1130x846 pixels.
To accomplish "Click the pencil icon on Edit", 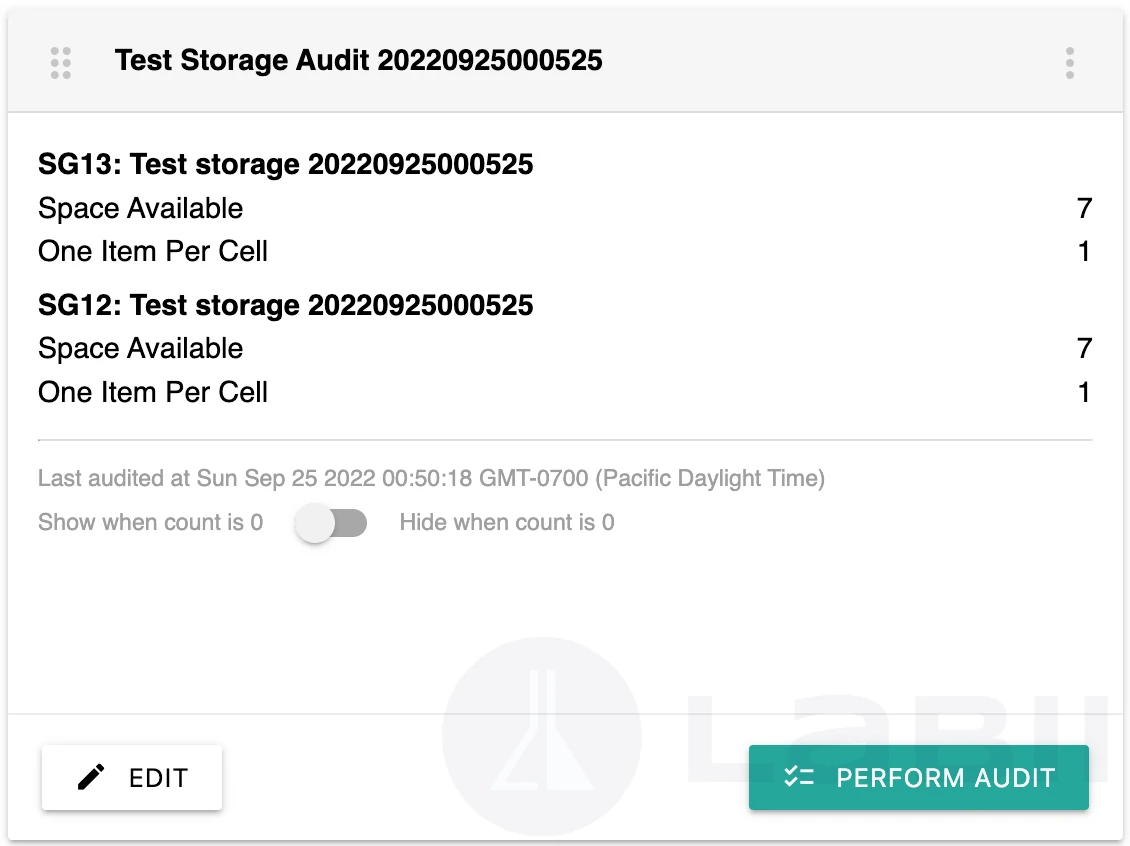I will (x=91, y=777).
